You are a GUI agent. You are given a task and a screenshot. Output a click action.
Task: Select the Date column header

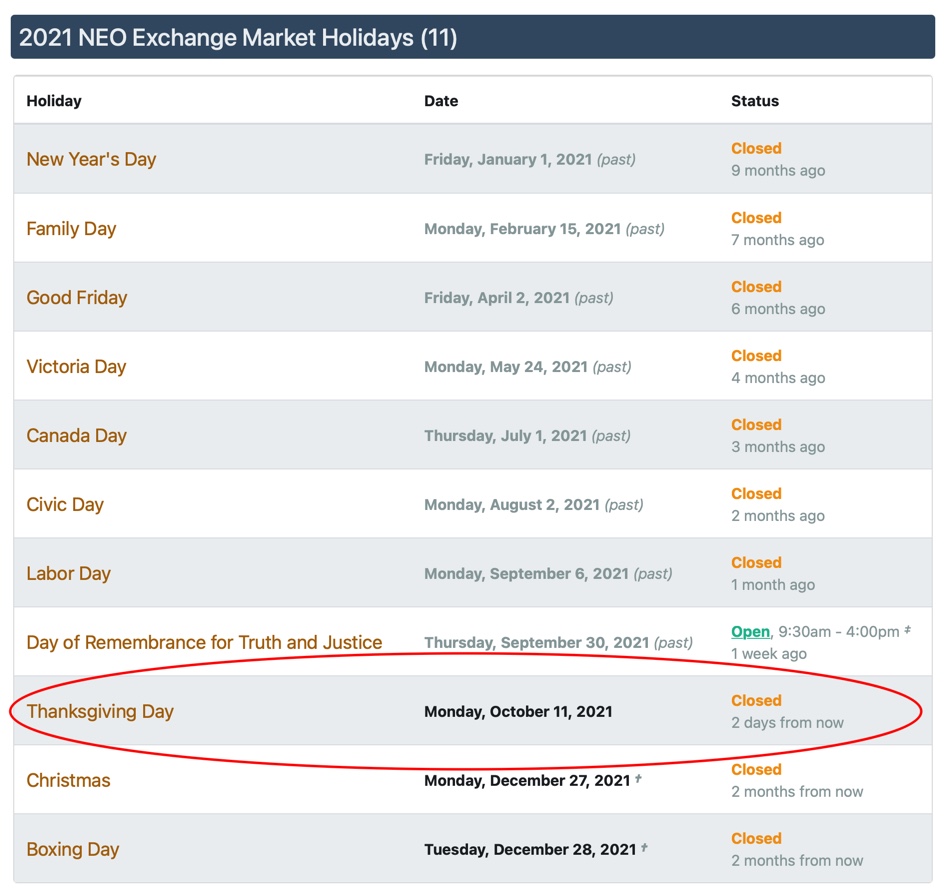(x=441, y=101)
